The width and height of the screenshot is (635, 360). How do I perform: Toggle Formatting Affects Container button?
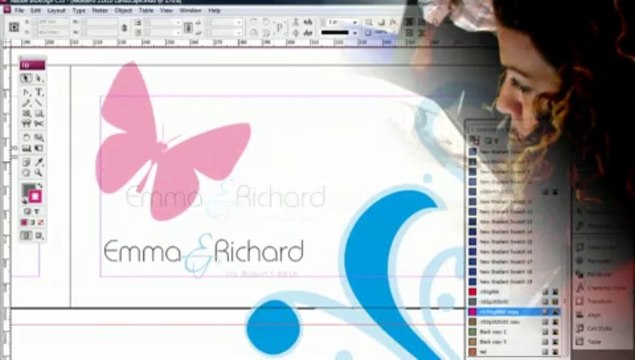click(27, 211)
